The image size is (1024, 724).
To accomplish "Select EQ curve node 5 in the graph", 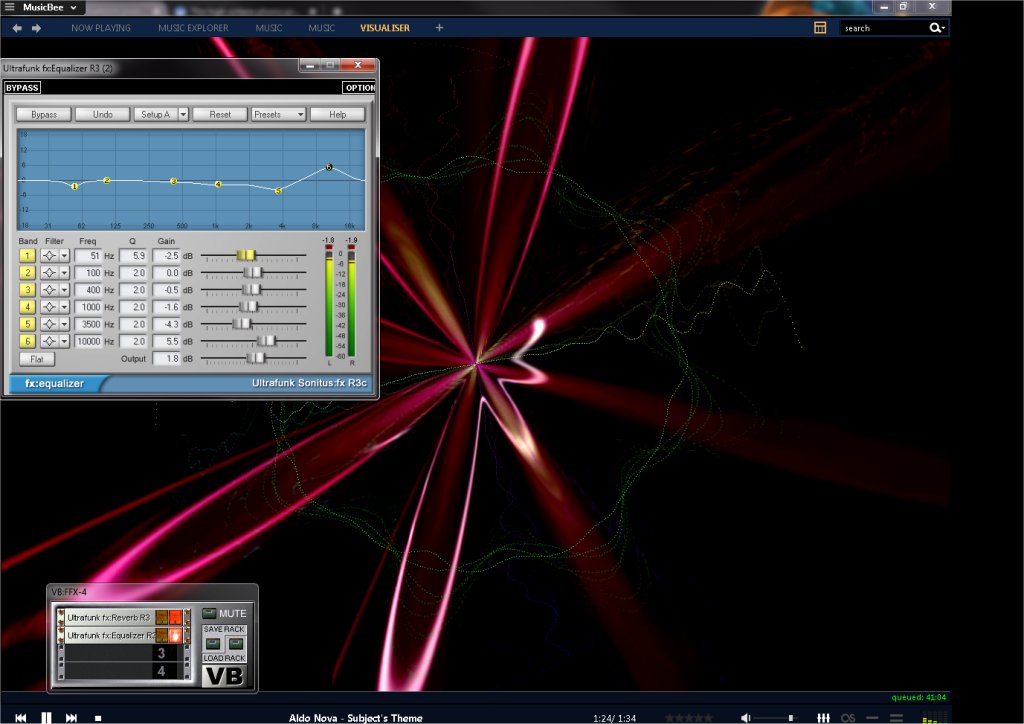I will tap(278, 191).
